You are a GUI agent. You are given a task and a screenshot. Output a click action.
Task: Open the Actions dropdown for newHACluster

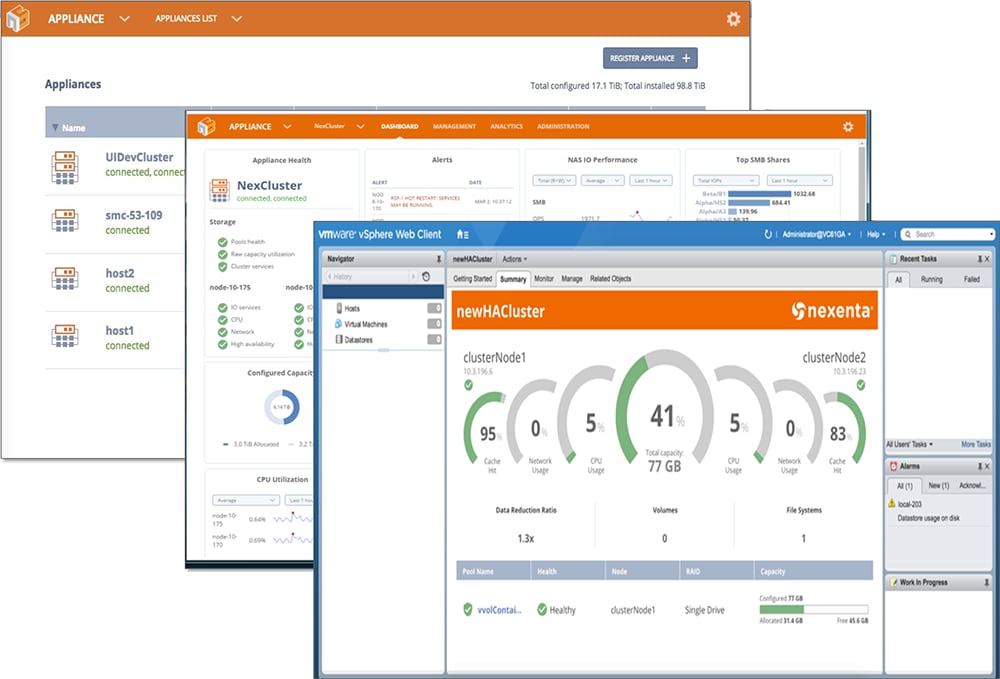tap(515, 259)
